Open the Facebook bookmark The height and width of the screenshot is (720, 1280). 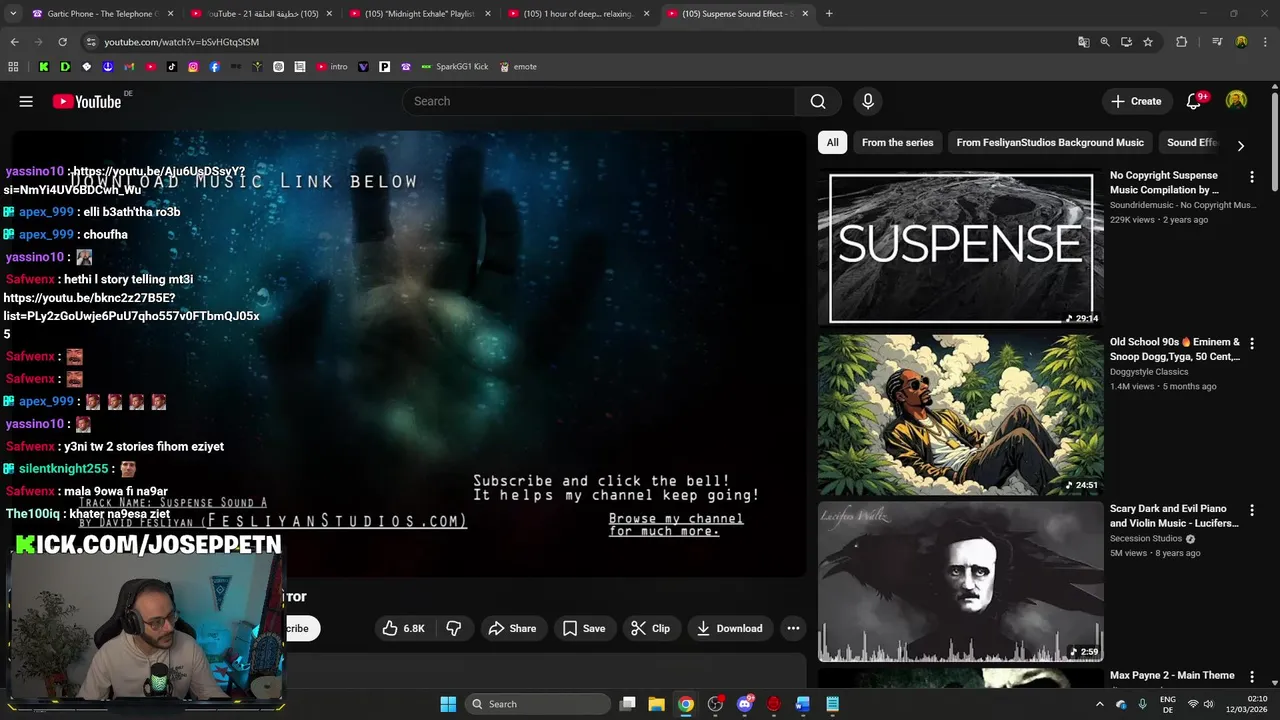point(214,67)
